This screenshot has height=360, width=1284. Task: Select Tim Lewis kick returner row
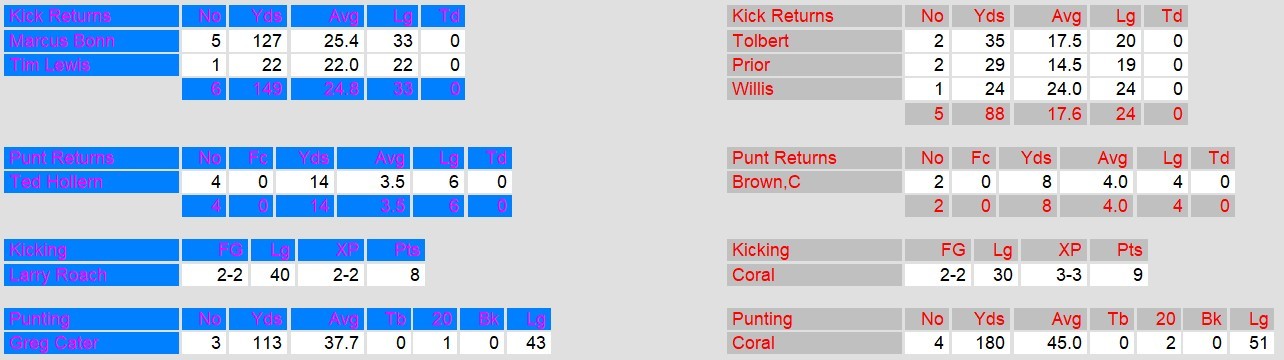click(x=235, y=65)
